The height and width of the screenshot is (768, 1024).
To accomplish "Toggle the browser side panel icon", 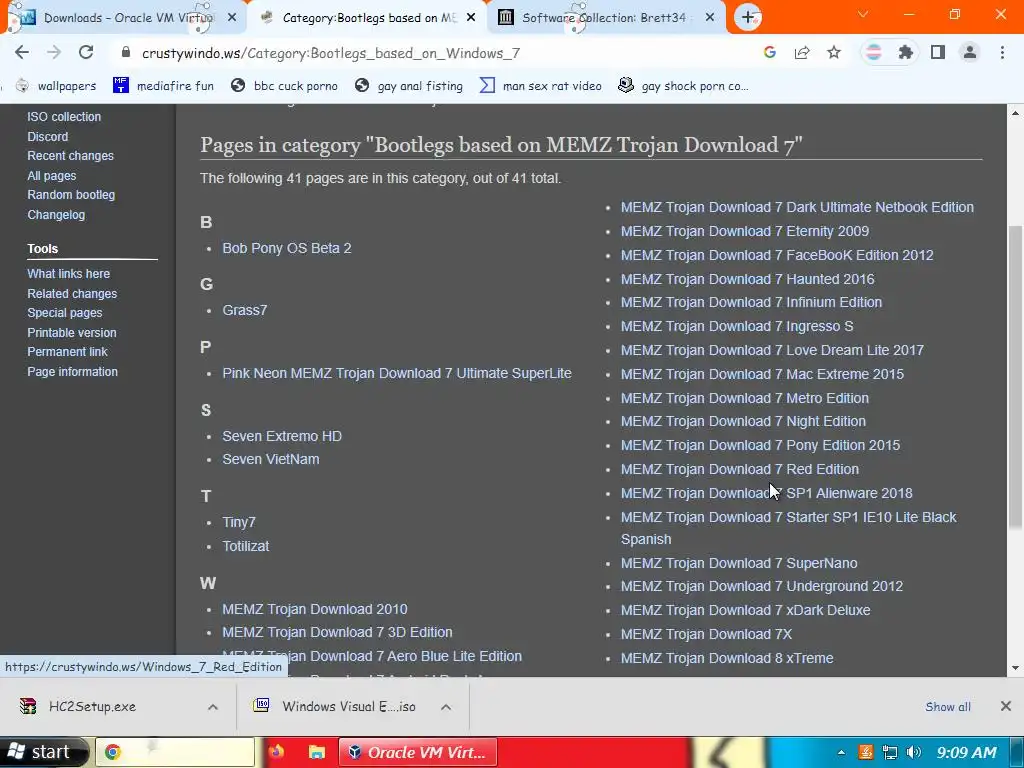I will (938, 52).
